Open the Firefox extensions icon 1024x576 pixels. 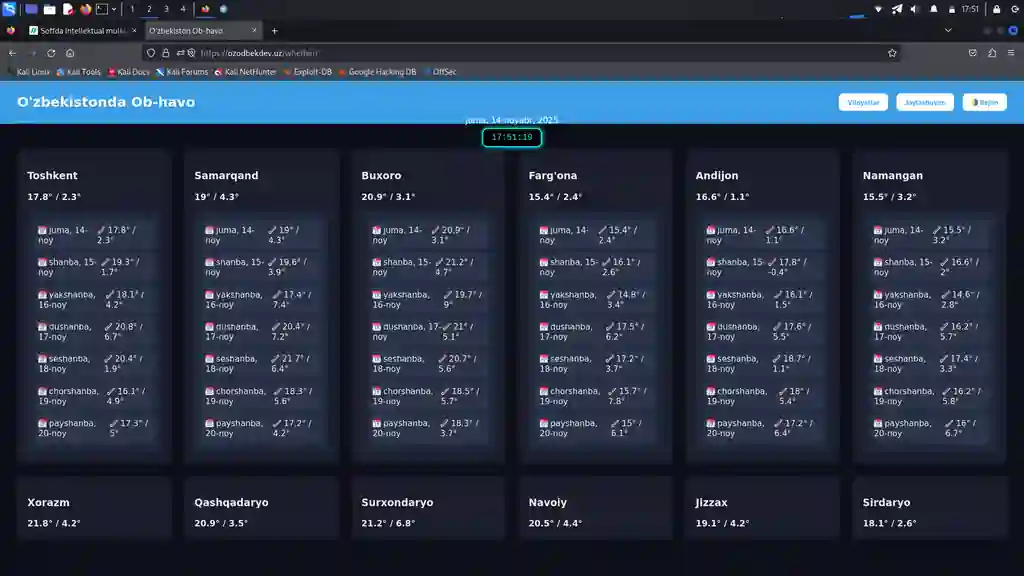pyautogui.click(x=992, y=53)
